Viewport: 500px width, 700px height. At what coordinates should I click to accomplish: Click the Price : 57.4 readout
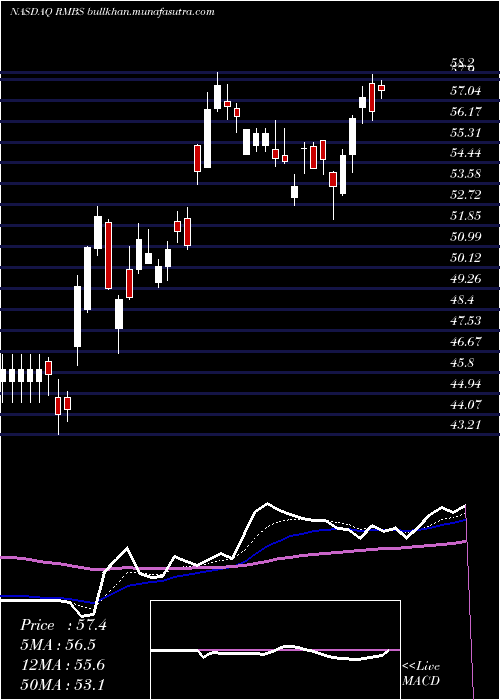click(x=63, y=625)
